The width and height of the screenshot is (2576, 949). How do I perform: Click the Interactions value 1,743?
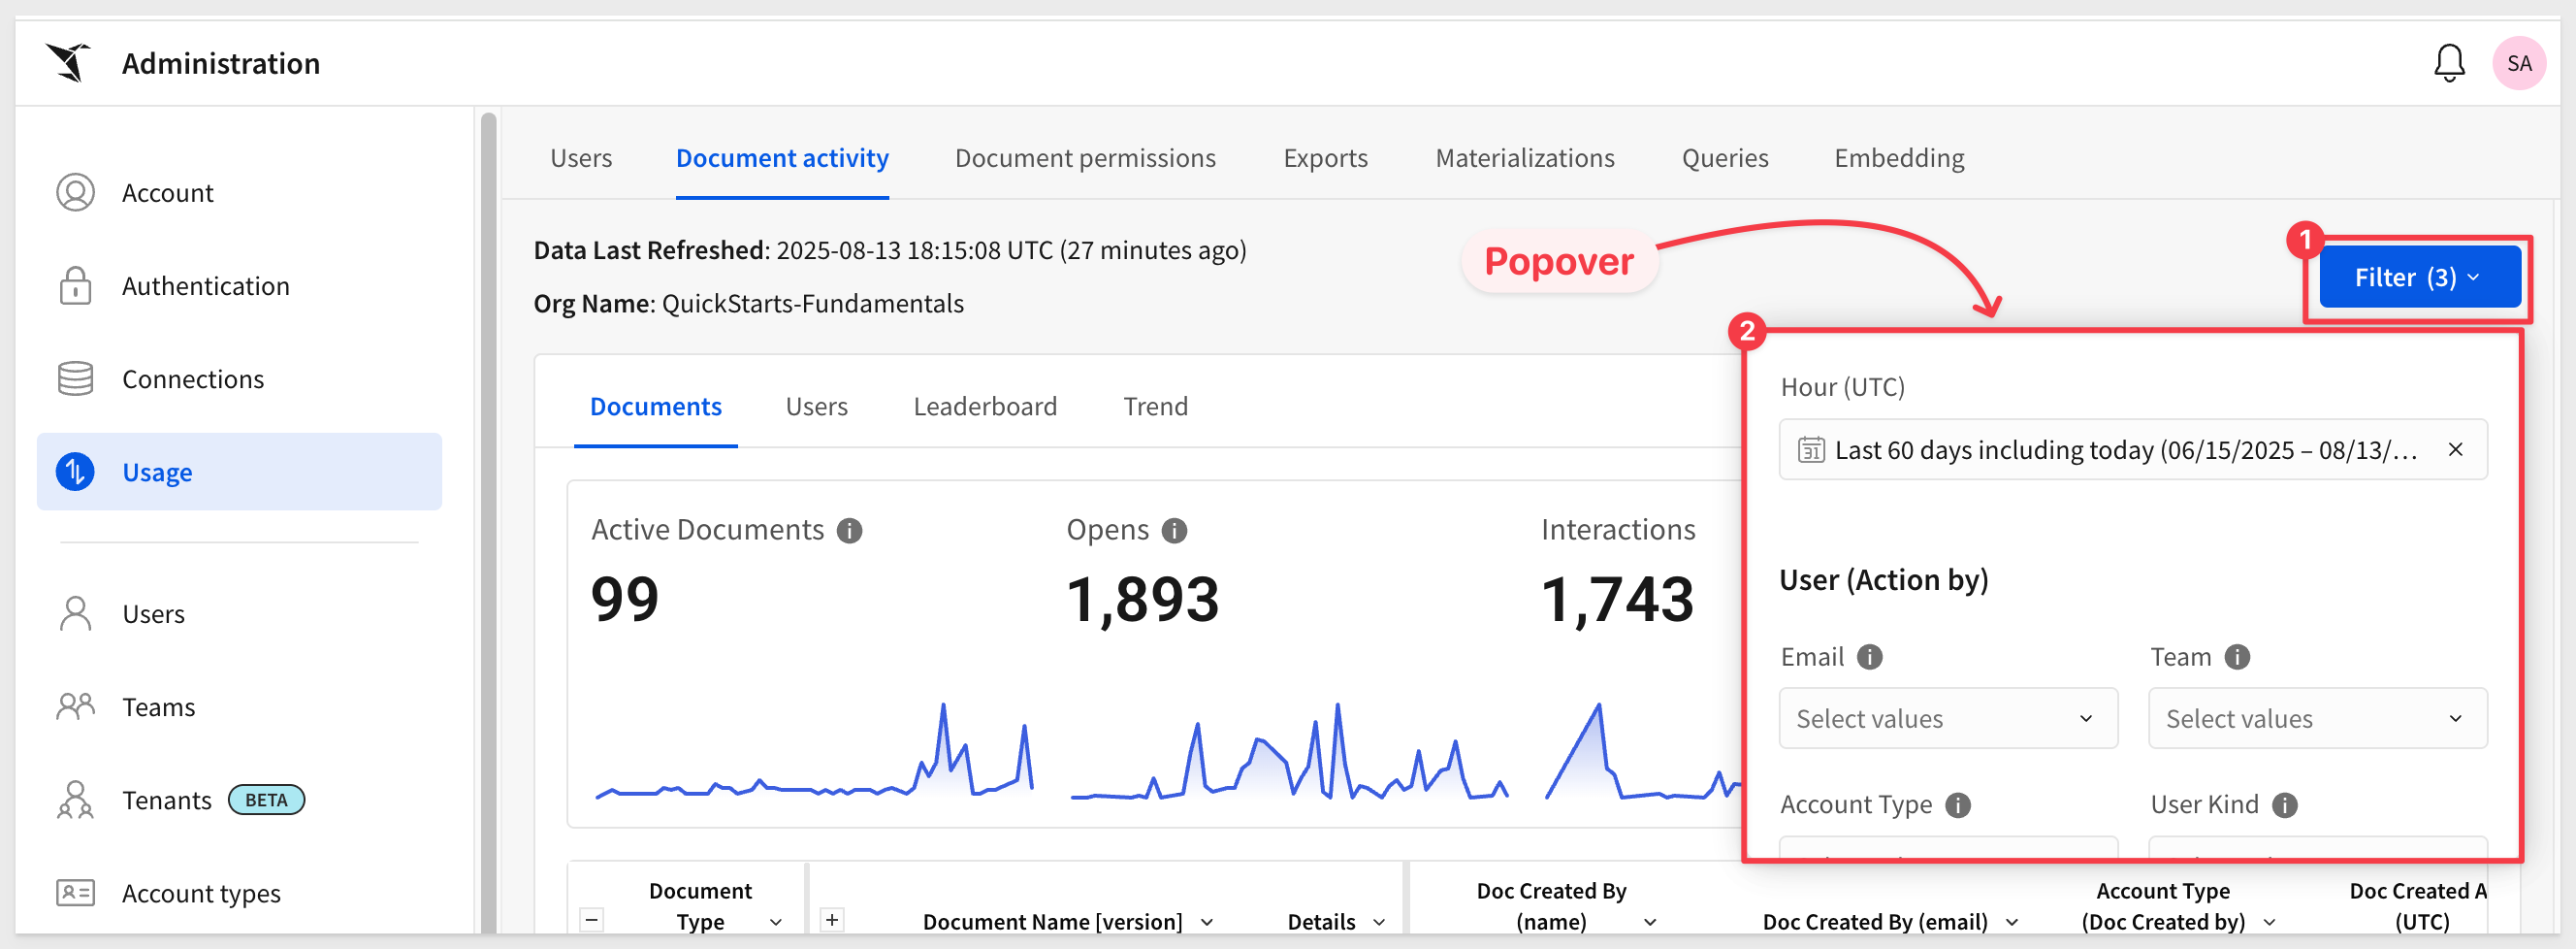pyautogui.click(x=1617, y=599)
